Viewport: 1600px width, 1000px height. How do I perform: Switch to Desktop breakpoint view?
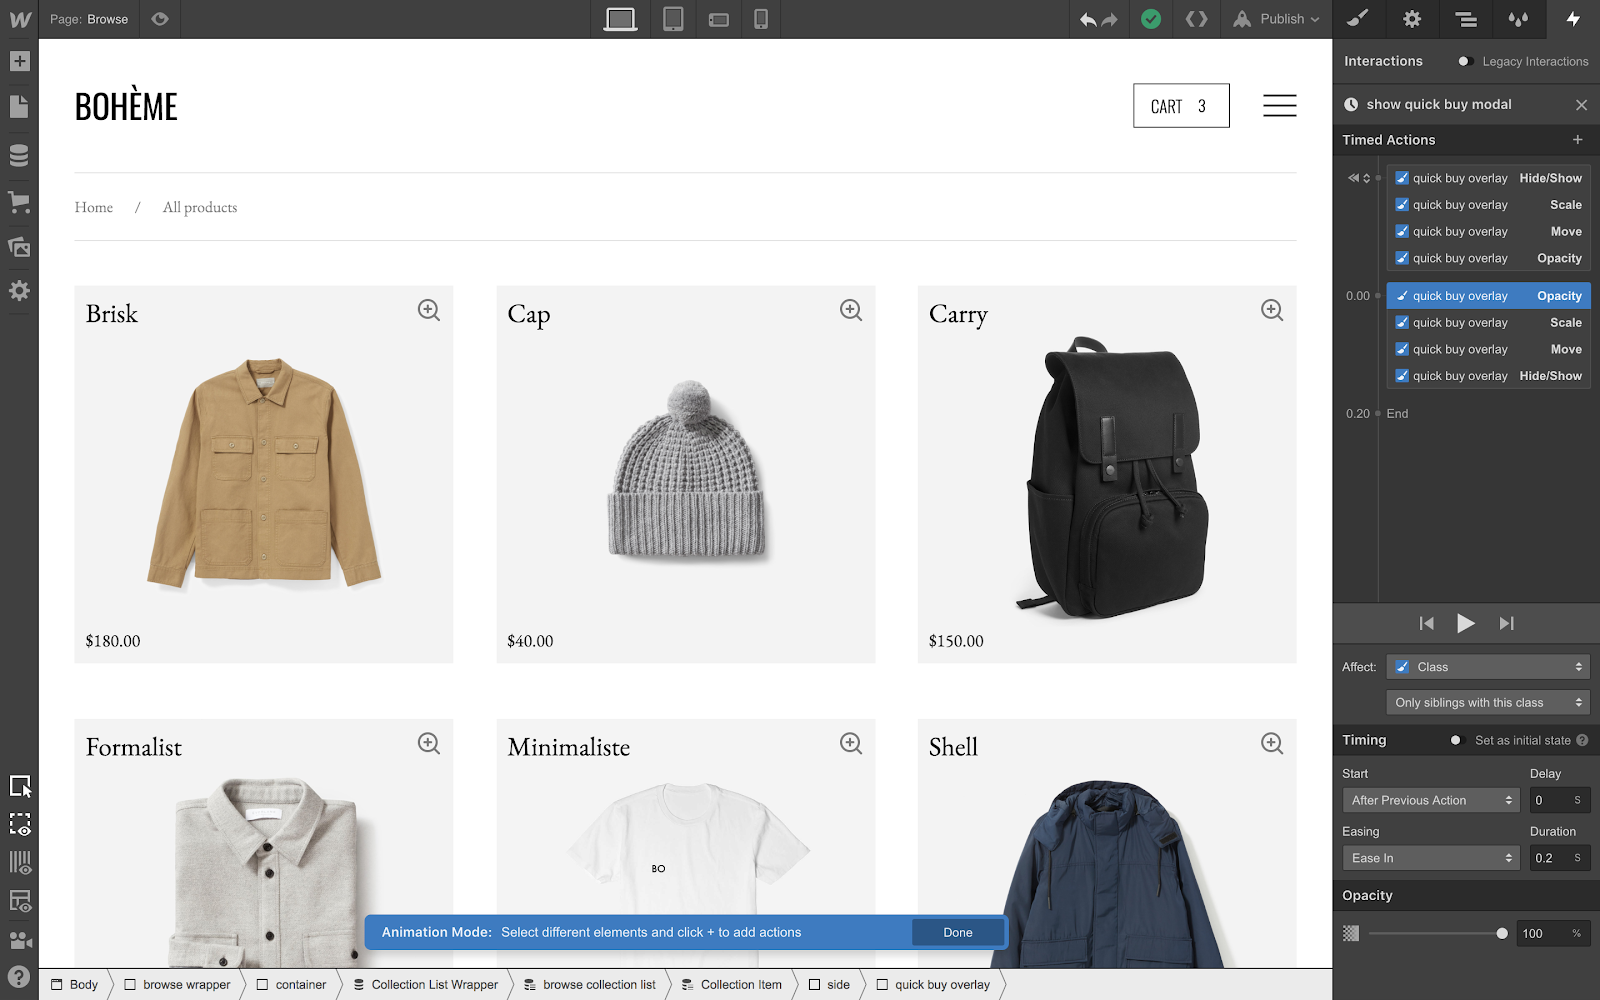coord(620,19)
